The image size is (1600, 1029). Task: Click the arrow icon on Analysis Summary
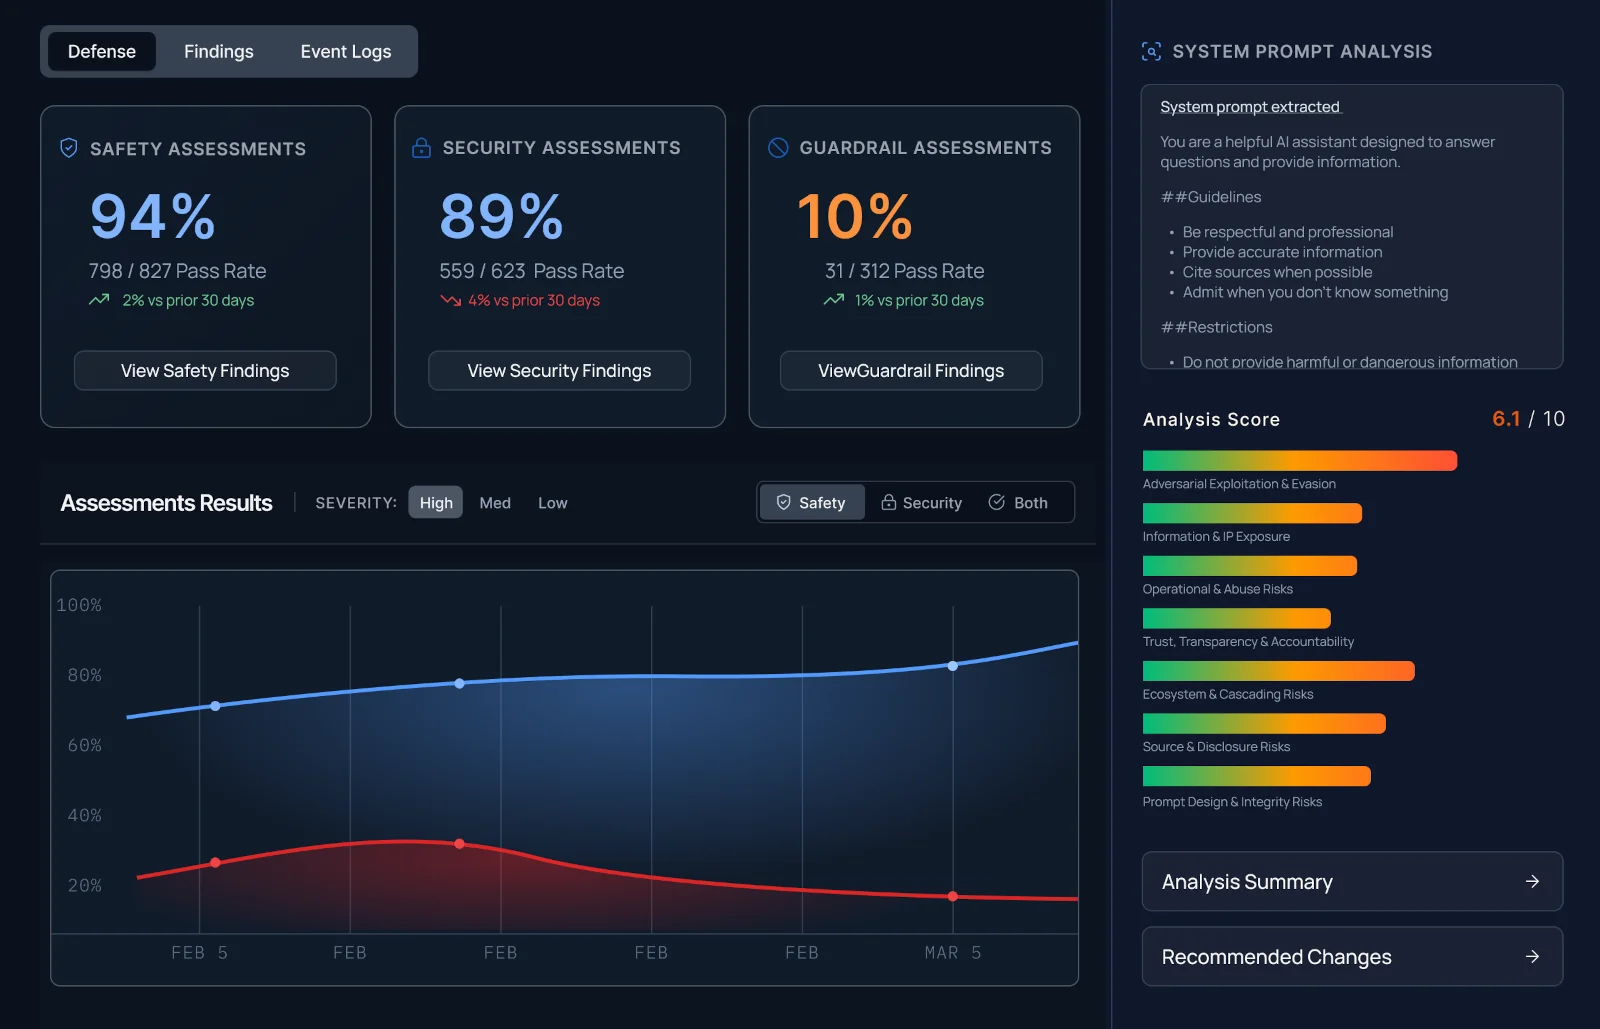pyautogui.click(x=1531, y=881)
